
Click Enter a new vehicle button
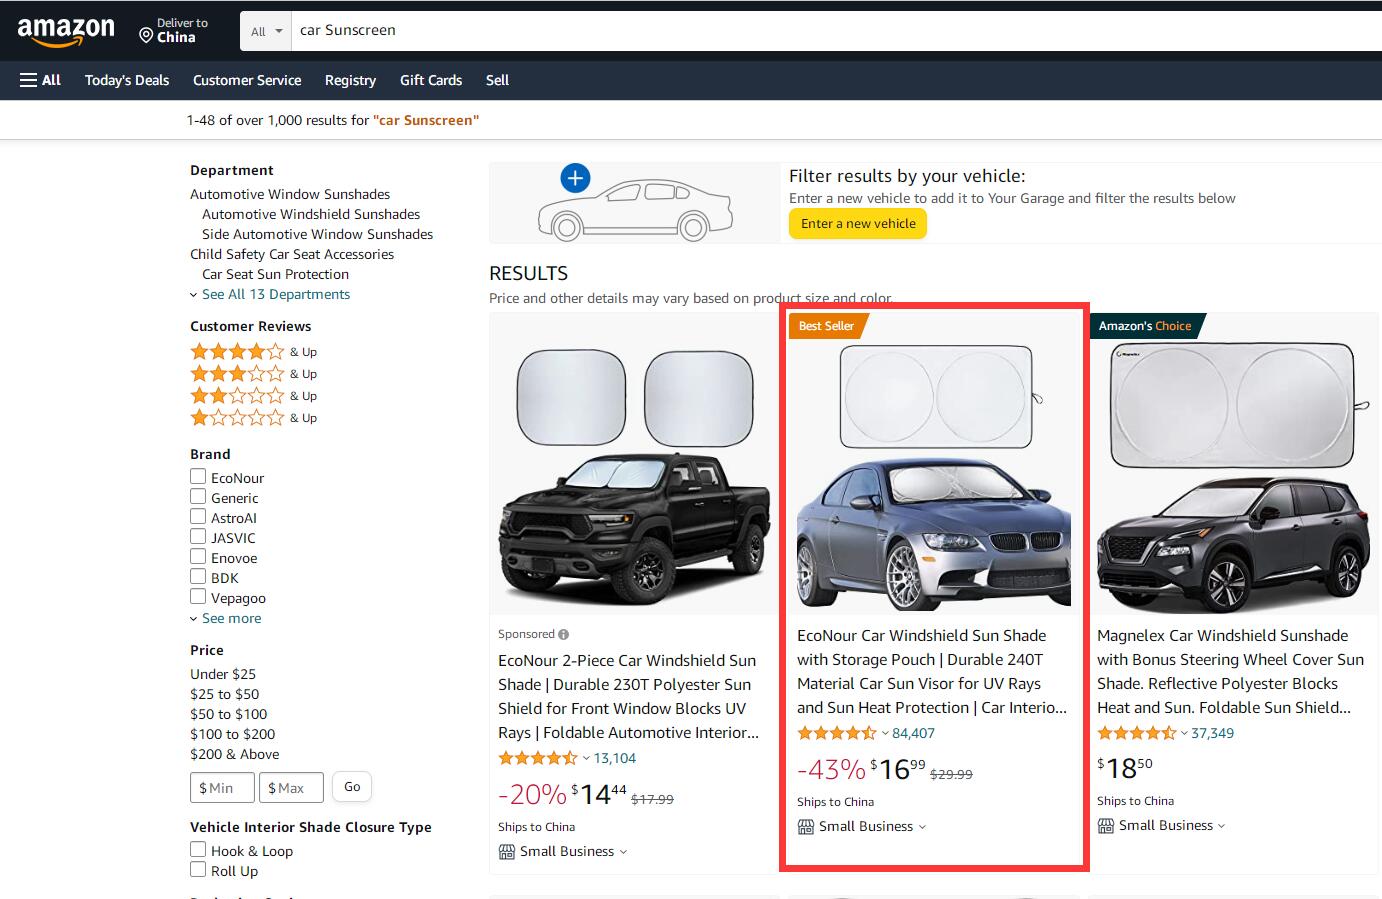point(858,224)
